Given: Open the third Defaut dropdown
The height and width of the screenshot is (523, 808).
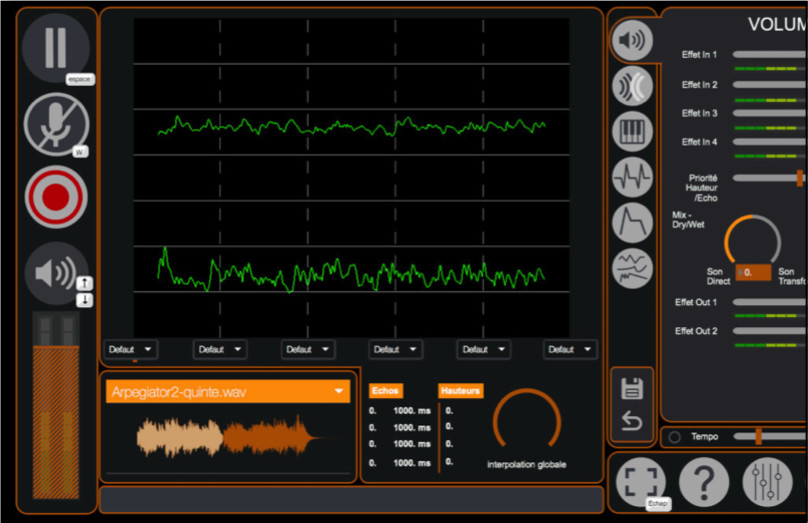Looking at the screenshot, I should click(x=308, y=349).
